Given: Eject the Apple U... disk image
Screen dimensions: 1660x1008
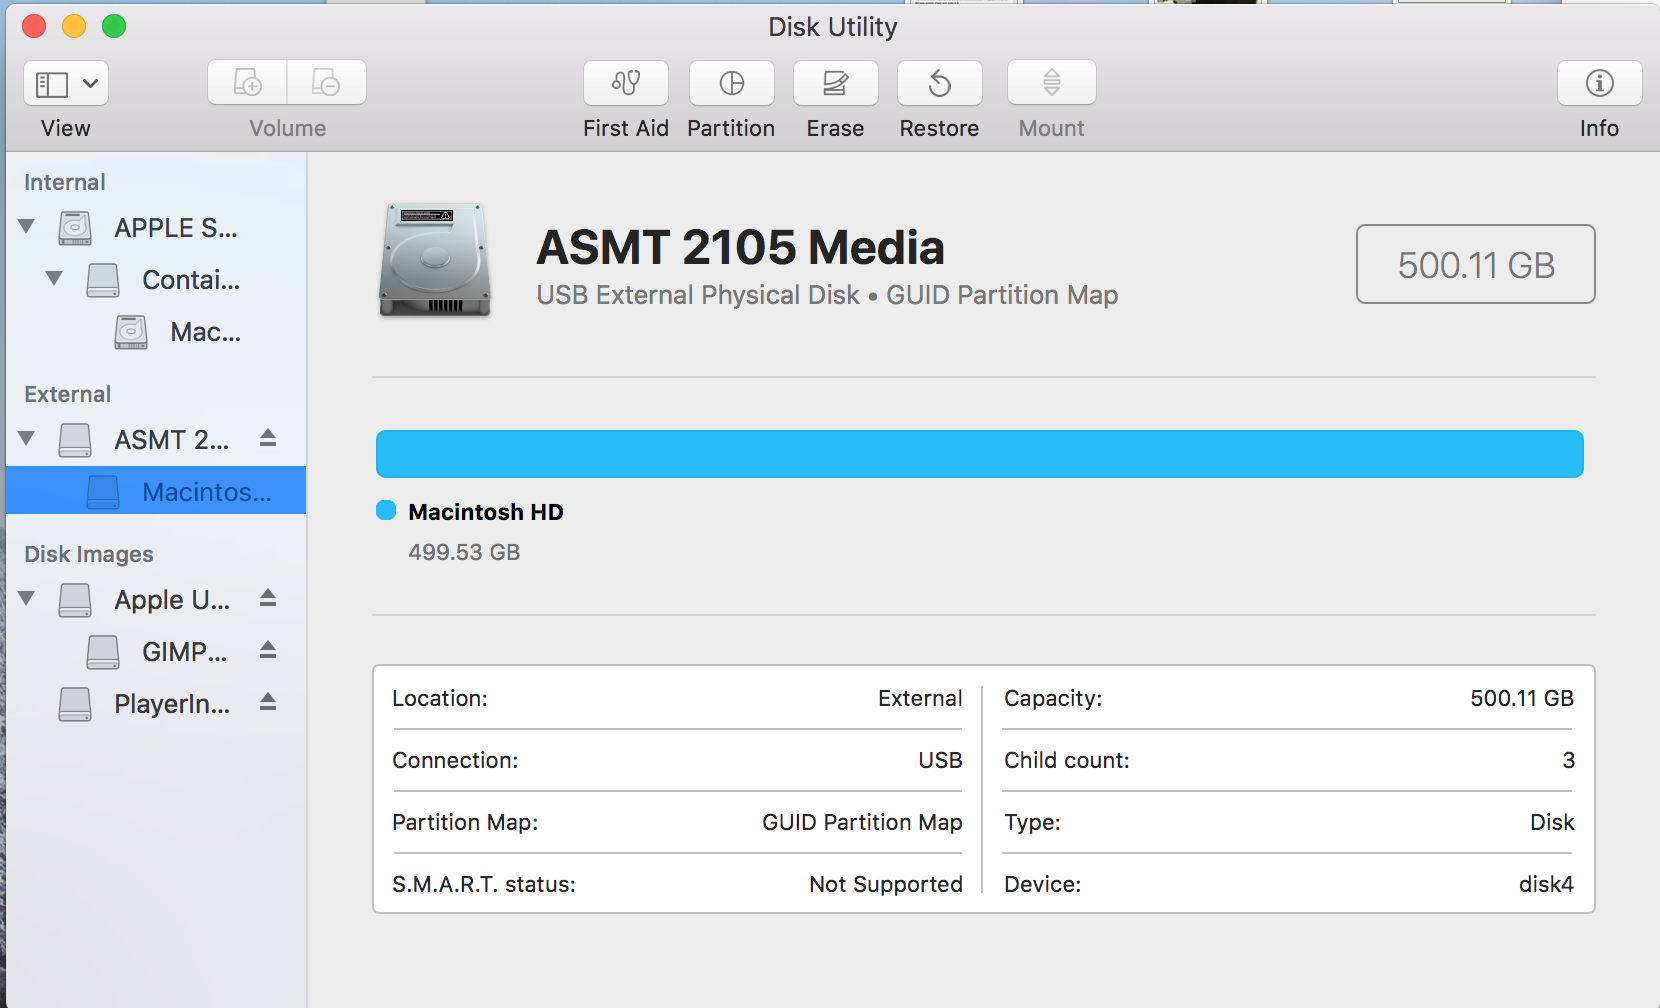Looking at the screenshot, I should coord(268,598).
